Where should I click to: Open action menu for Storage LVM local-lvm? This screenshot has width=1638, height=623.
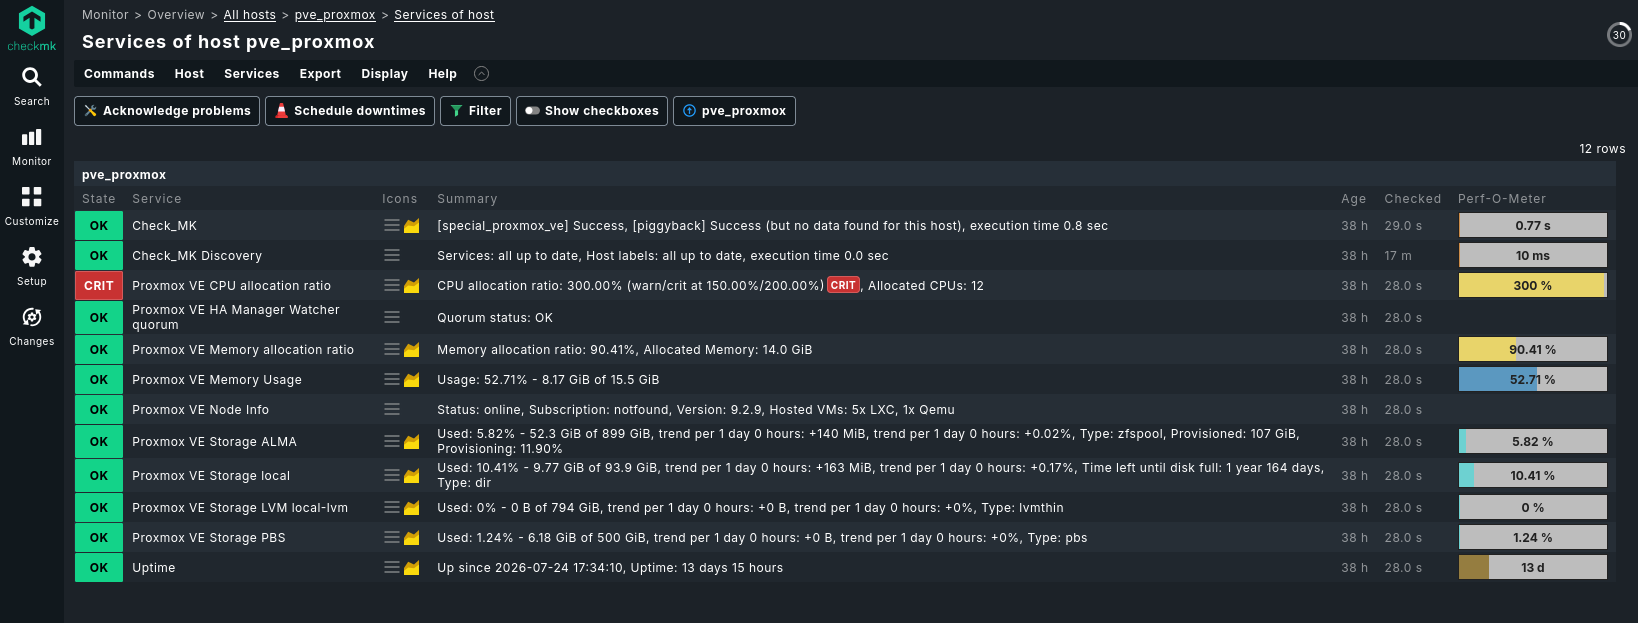pyautogui.click(x=392, y=508)
